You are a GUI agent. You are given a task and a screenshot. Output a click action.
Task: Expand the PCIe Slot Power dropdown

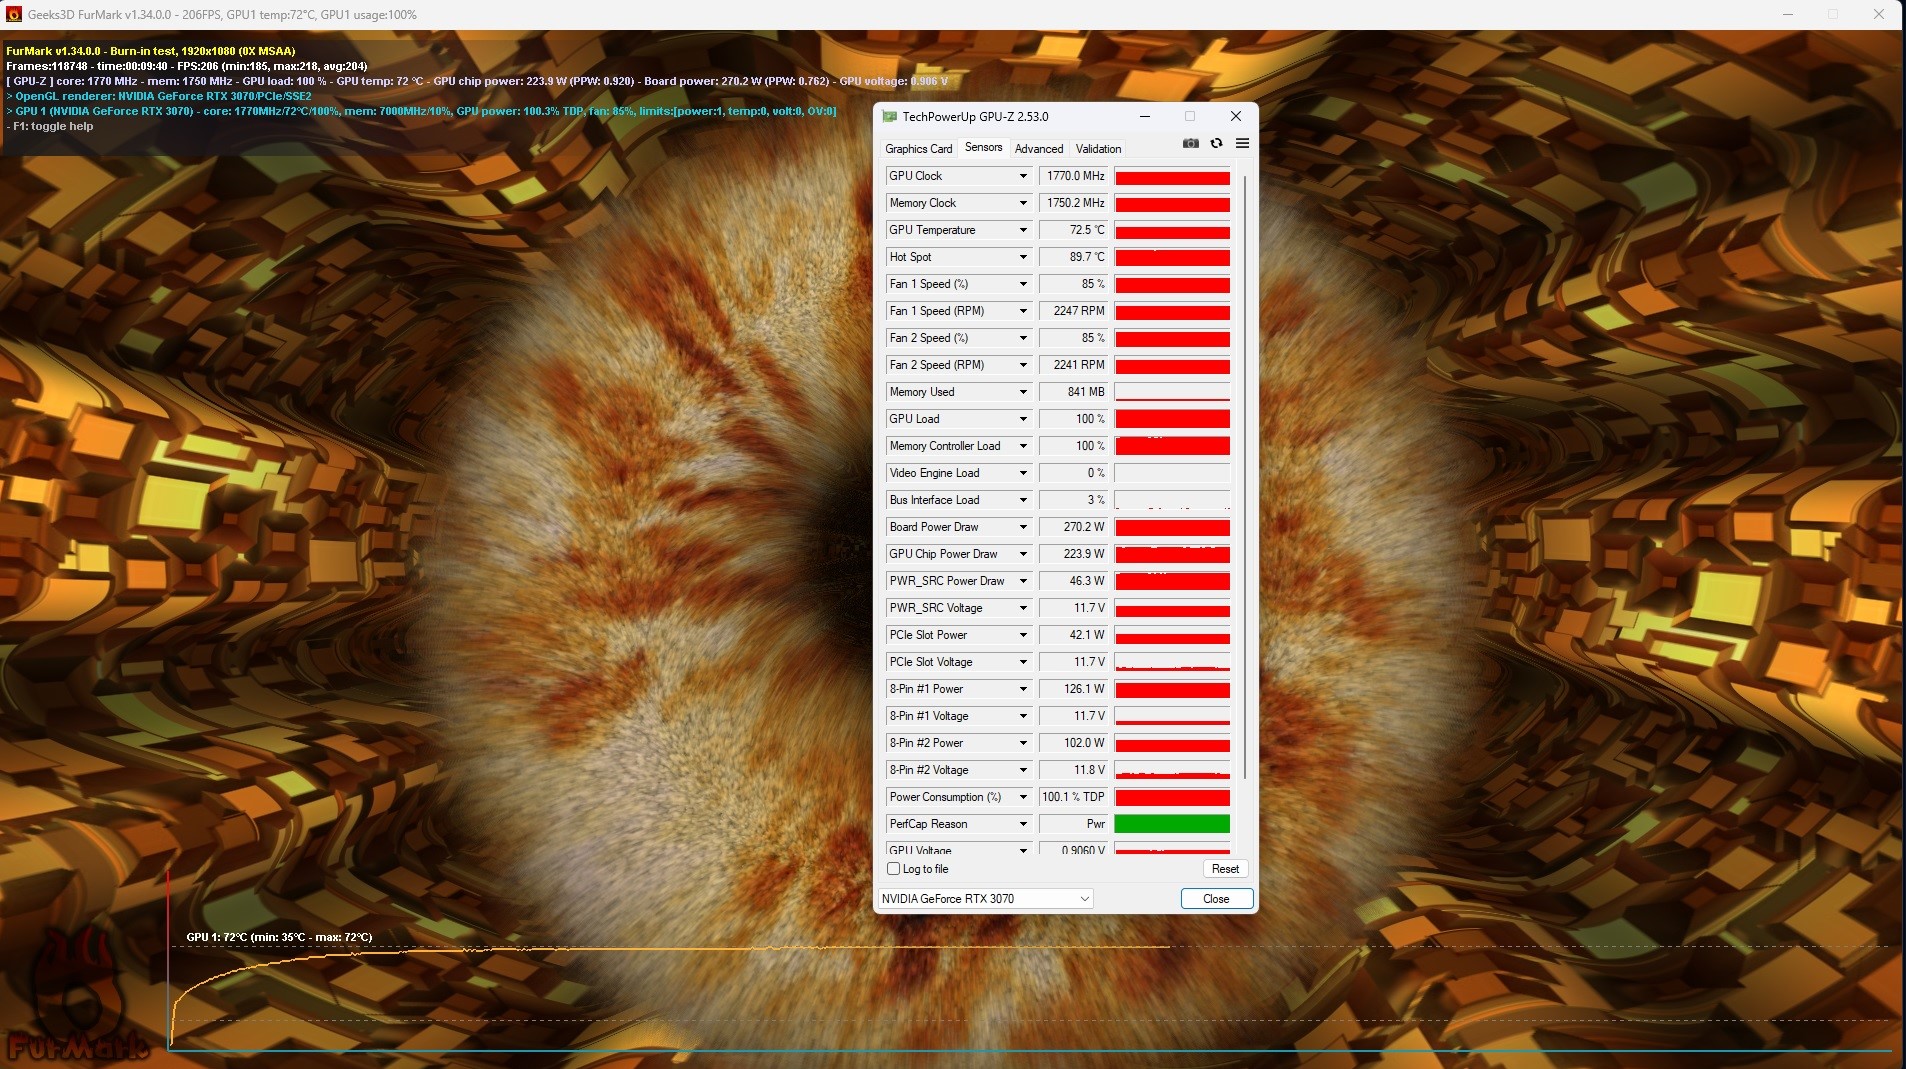pyautogui.click(x=1023, y=635)
